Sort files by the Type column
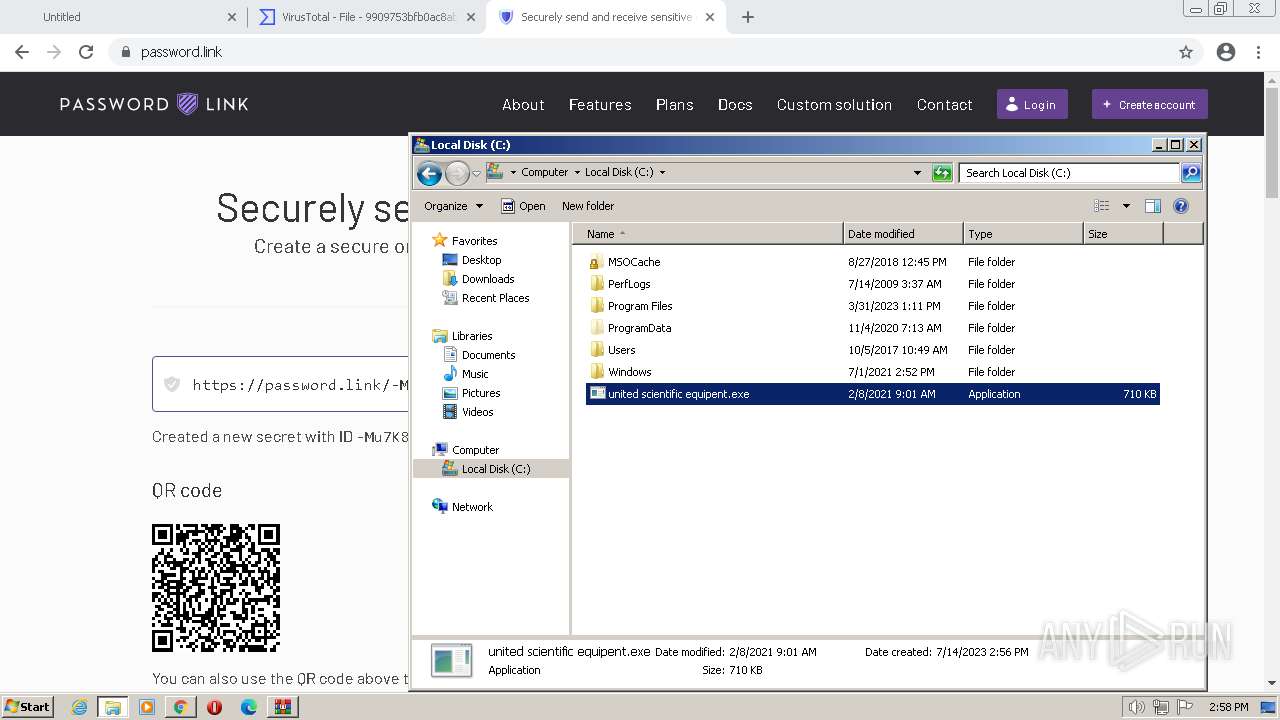This screenshot has width=1280, height=720. (1023, 234)
